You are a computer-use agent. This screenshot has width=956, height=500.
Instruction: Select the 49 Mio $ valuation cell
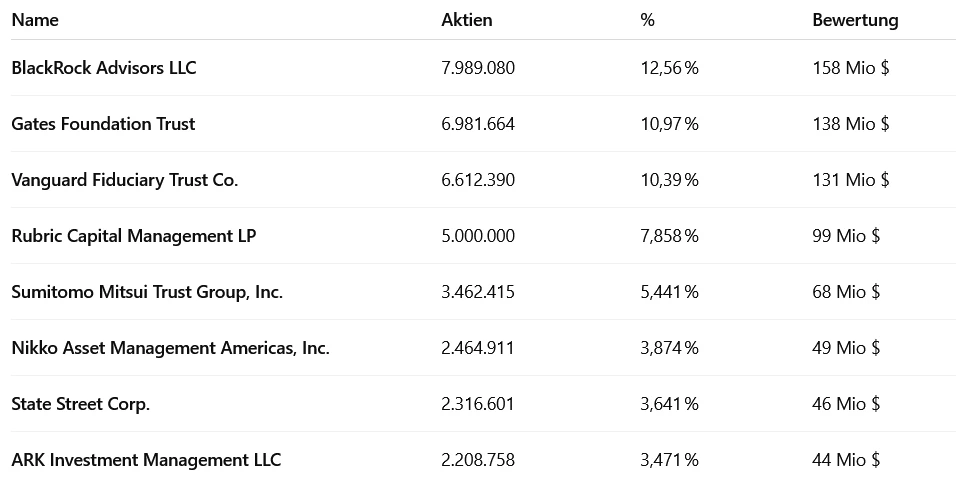coord(846,348)
